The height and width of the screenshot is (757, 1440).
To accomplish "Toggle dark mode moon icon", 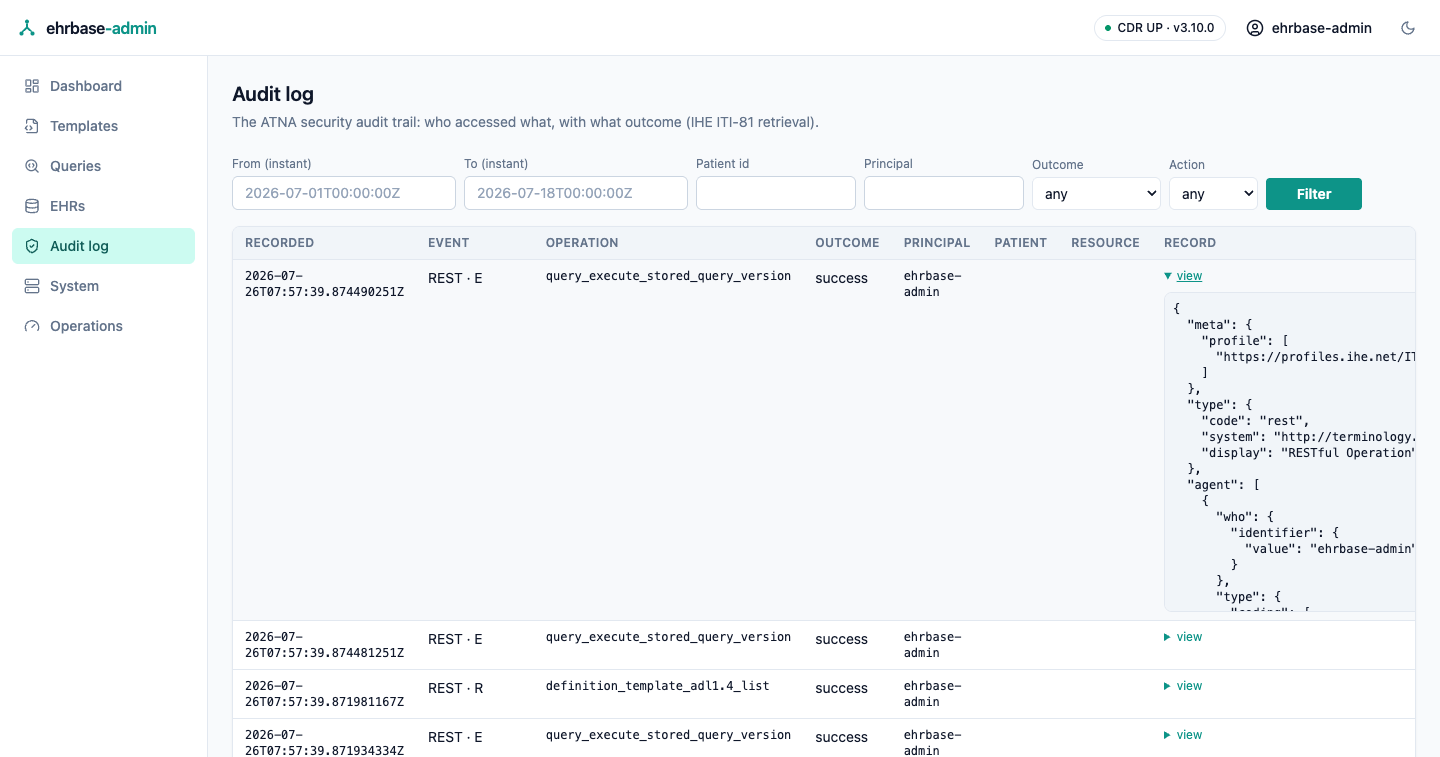I will 1408,28.
